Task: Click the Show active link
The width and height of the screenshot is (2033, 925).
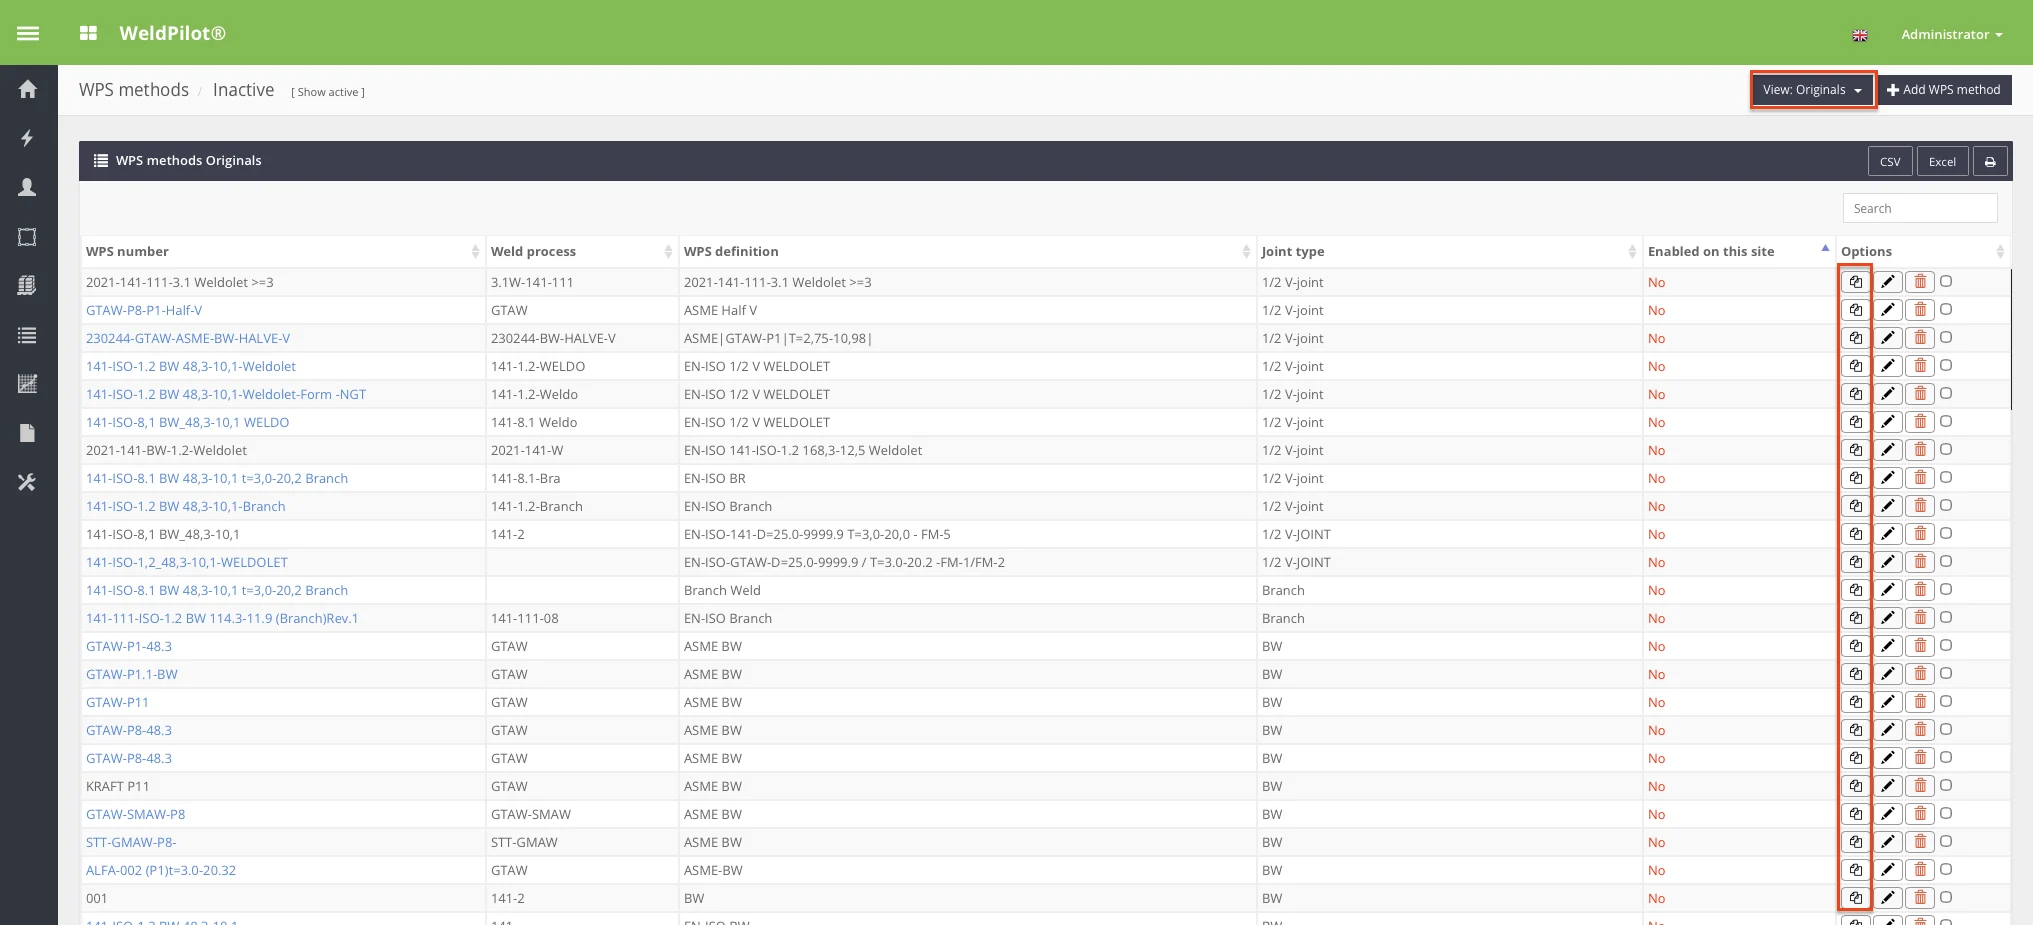Action: pyautogui.click(x=328, y=92)
